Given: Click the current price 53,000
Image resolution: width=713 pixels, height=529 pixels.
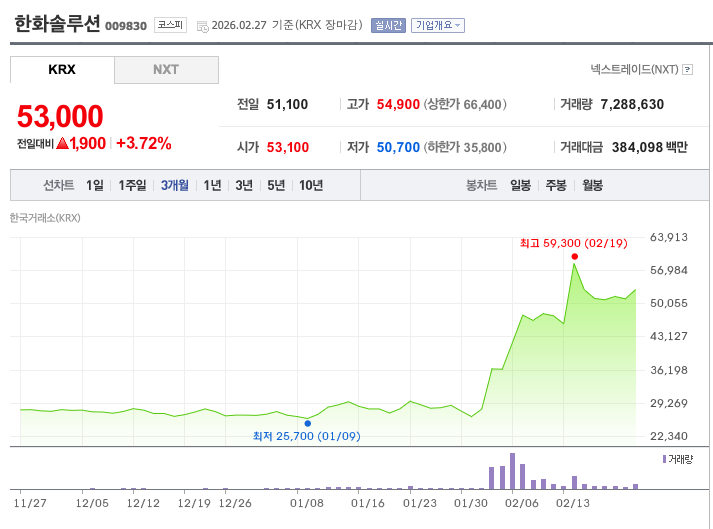Looking at the screenshot, I should (x=60, y=116).
